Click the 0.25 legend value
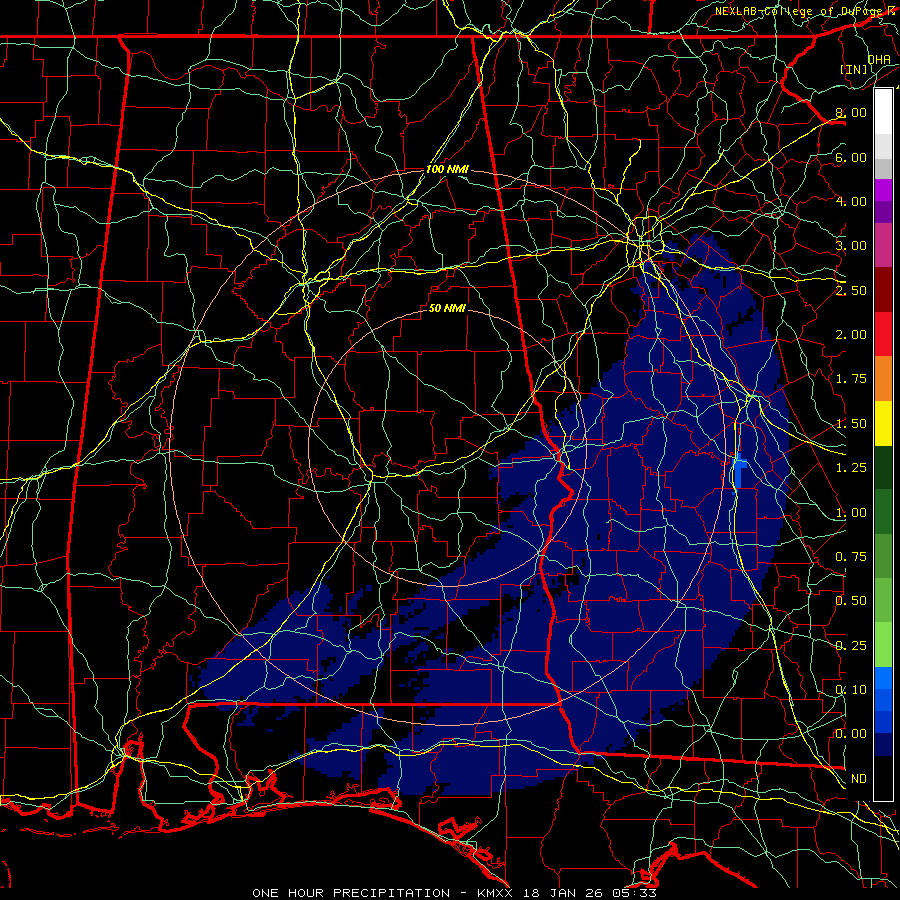Viewport: 900px width, 900px height. (851, 646)
